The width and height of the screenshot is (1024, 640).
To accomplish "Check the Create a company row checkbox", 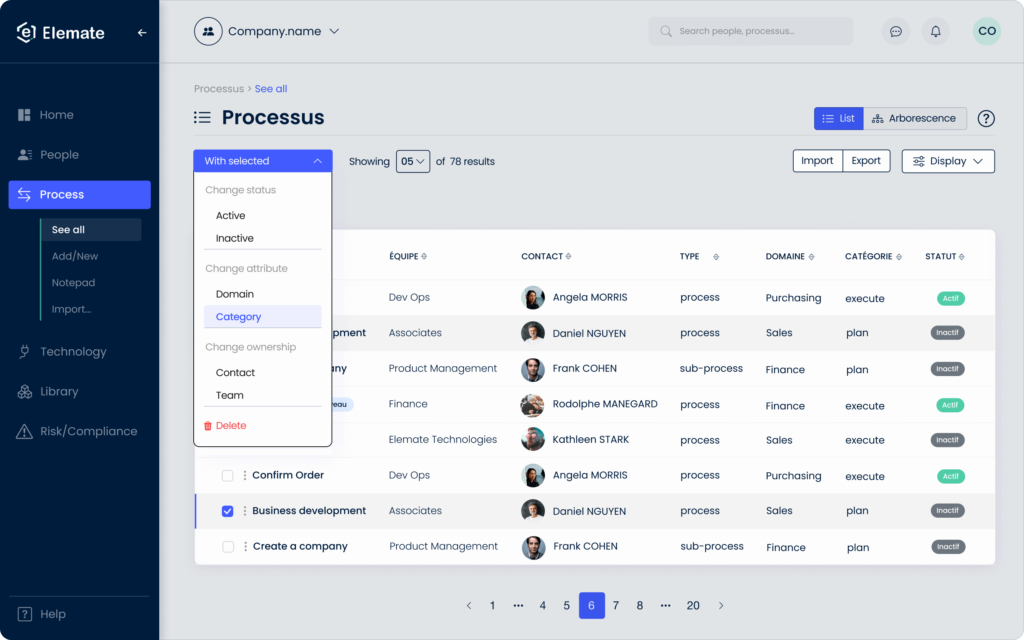I will point(227,546).
